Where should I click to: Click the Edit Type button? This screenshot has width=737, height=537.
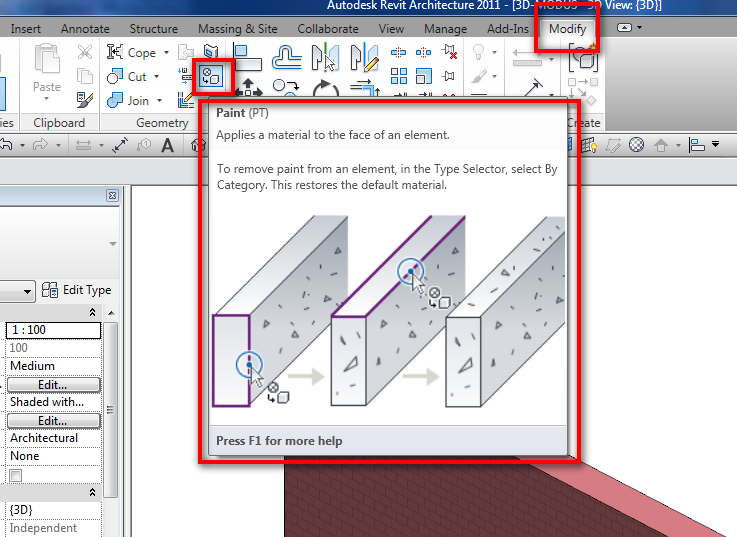pos(77,290)
